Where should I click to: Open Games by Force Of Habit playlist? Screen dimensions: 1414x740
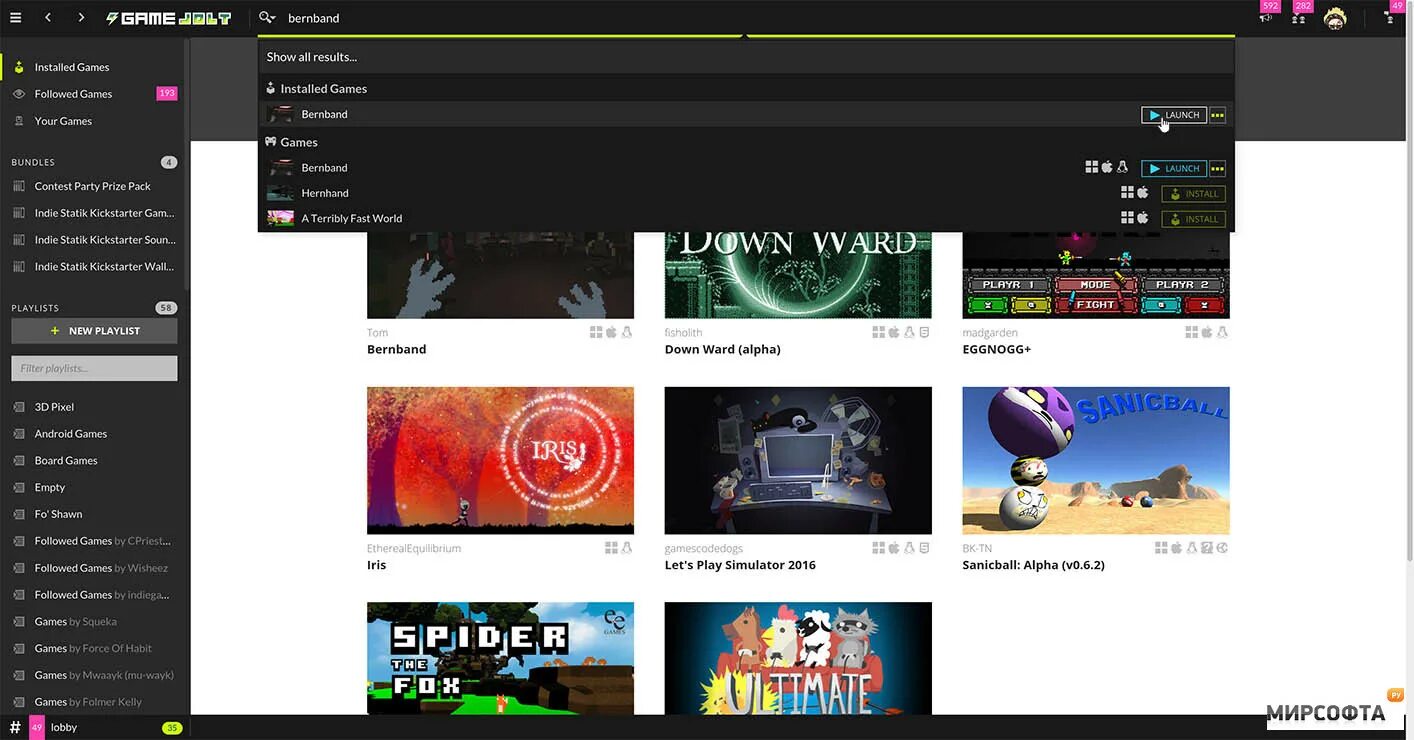95,648
